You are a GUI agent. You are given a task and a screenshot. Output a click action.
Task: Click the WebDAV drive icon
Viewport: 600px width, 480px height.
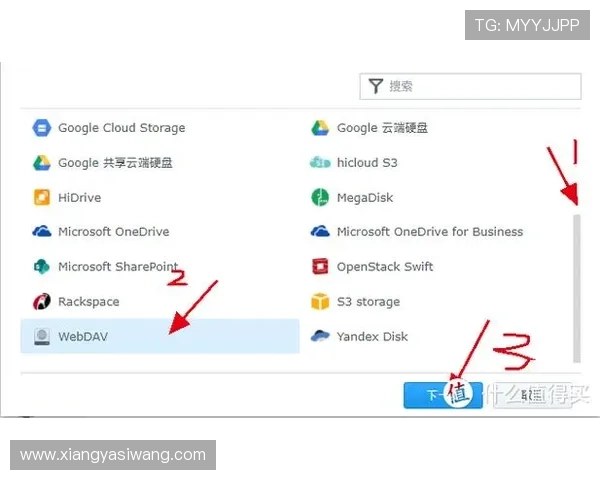click(x=42, y=336)
